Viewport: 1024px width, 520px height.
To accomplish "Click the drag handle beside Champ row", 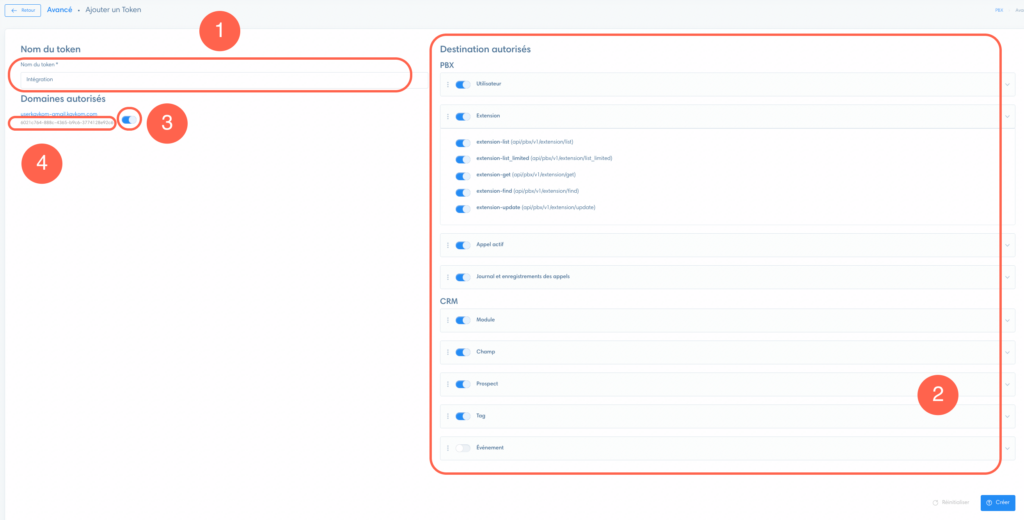I will [x=448, y=352].
